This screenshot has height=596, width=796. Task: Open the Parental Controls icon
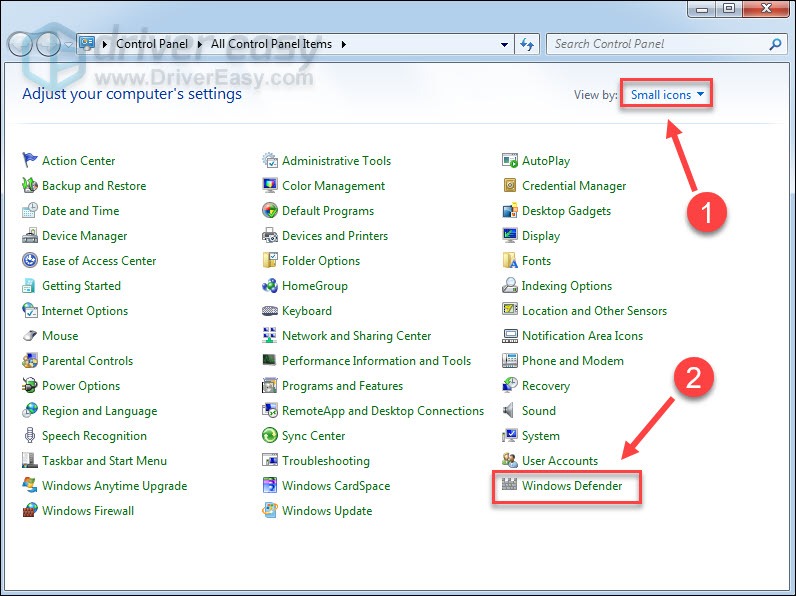[30, 360]
